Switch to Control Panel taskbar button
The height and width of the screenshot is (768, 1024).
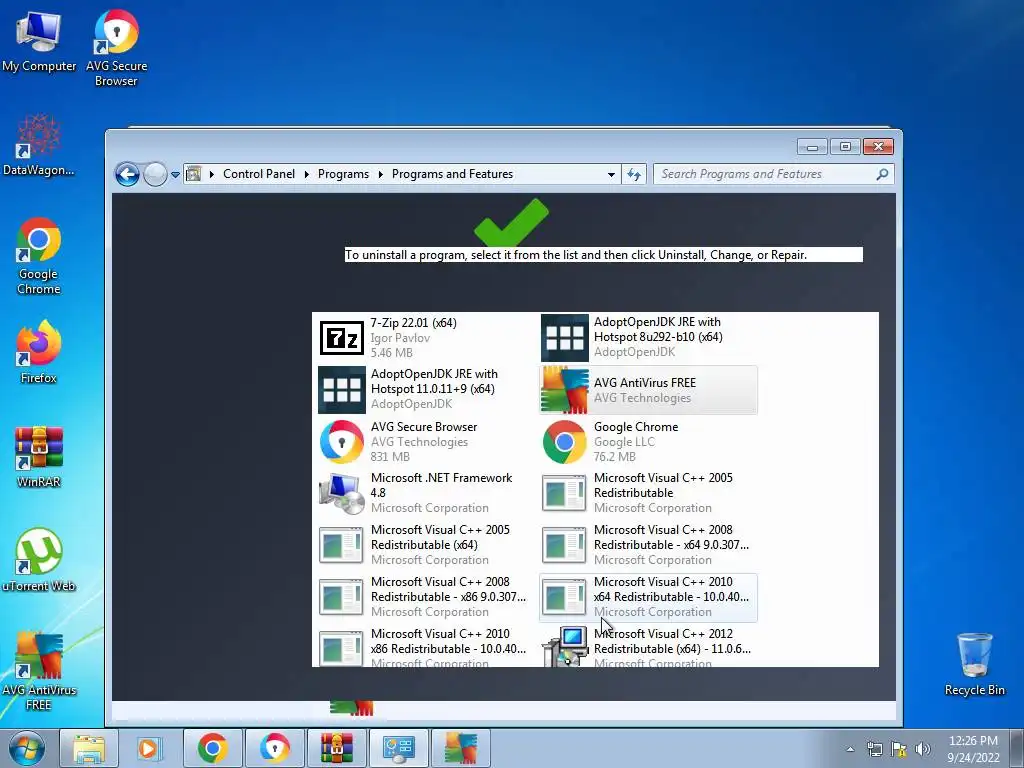[x=398, y=748]
